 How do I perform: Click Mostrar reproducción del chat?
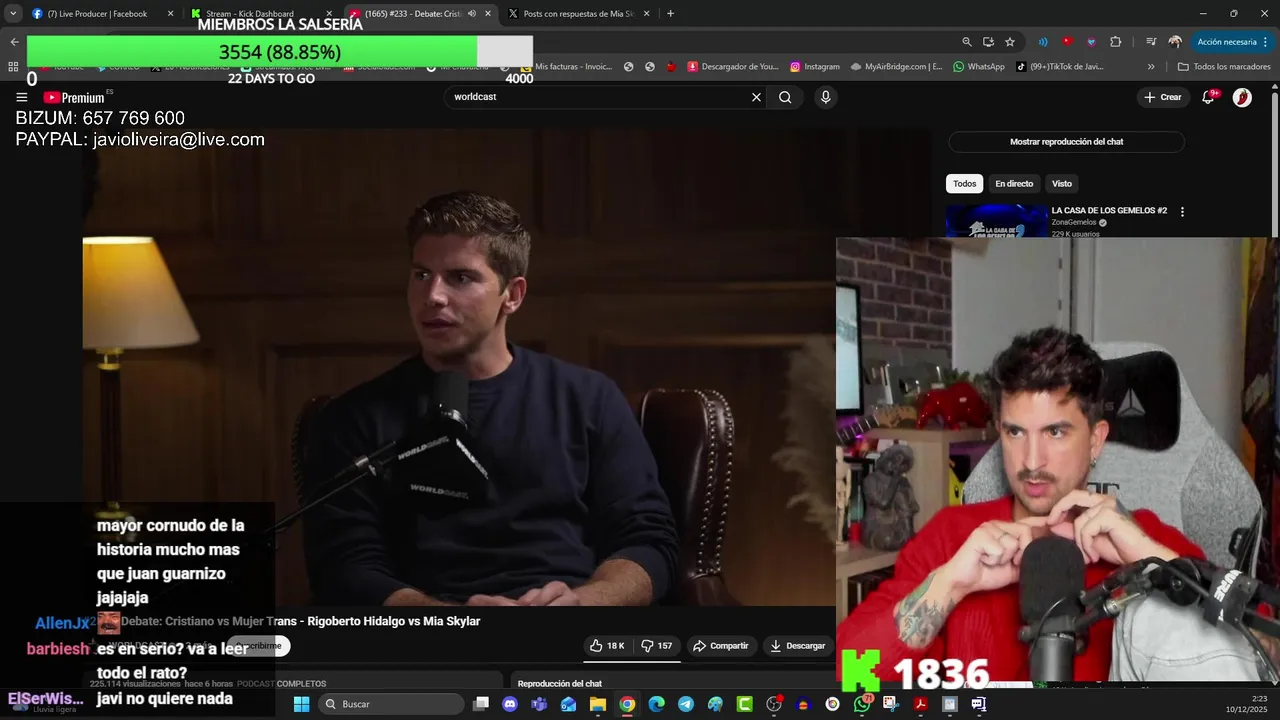click(1066, 142)
